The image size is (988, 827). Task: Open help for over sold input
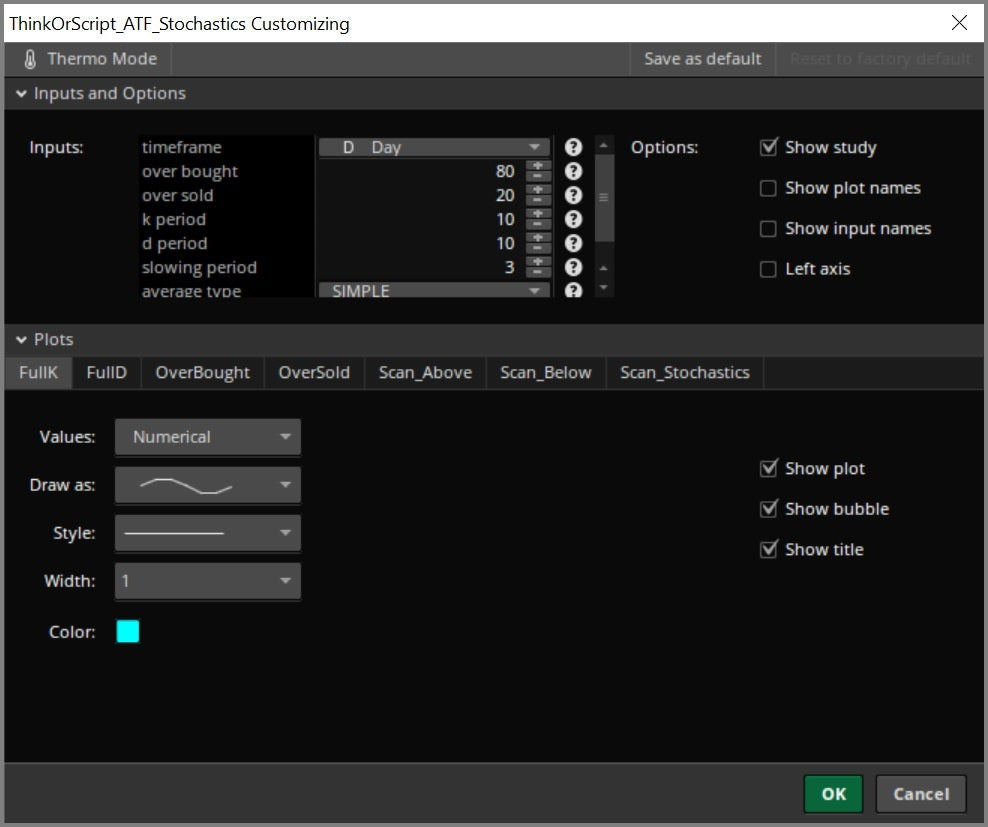pyautogui.click(x=573, y=195)
